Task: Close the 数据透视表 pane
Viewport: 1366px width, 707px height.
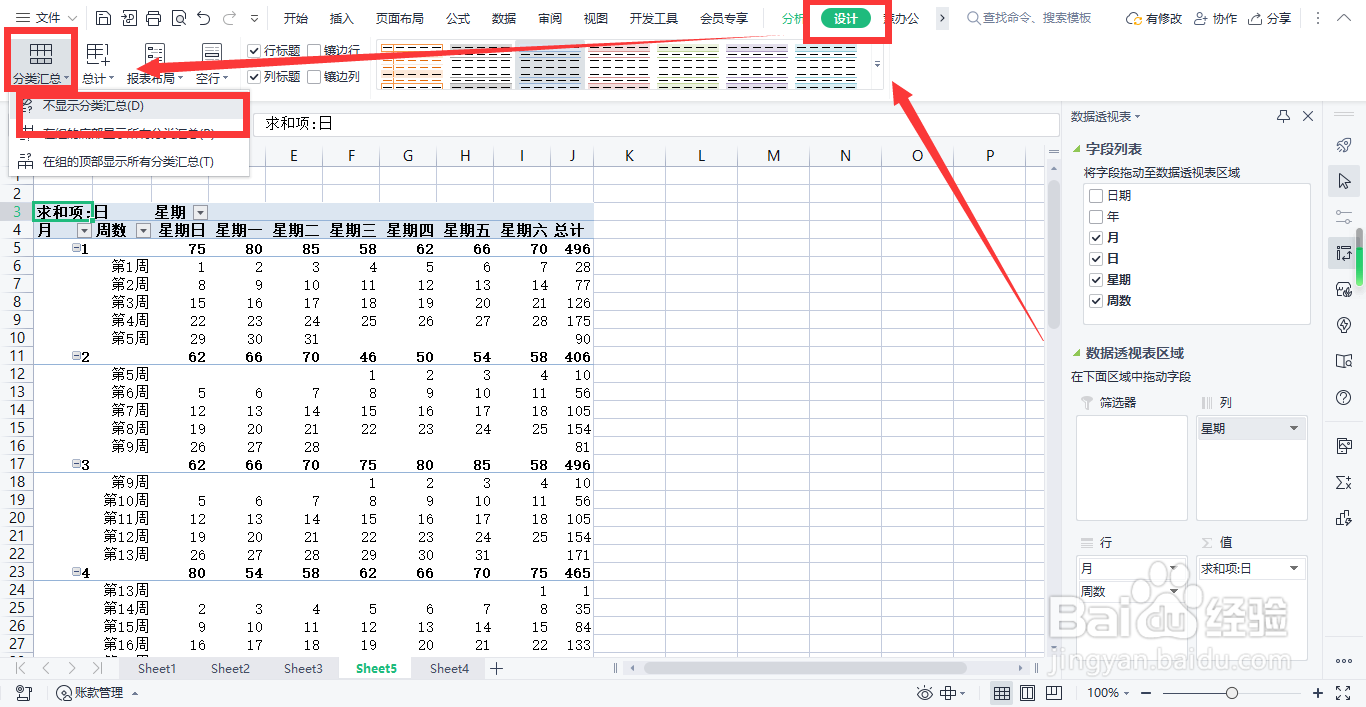Action: pos(1308,117)
